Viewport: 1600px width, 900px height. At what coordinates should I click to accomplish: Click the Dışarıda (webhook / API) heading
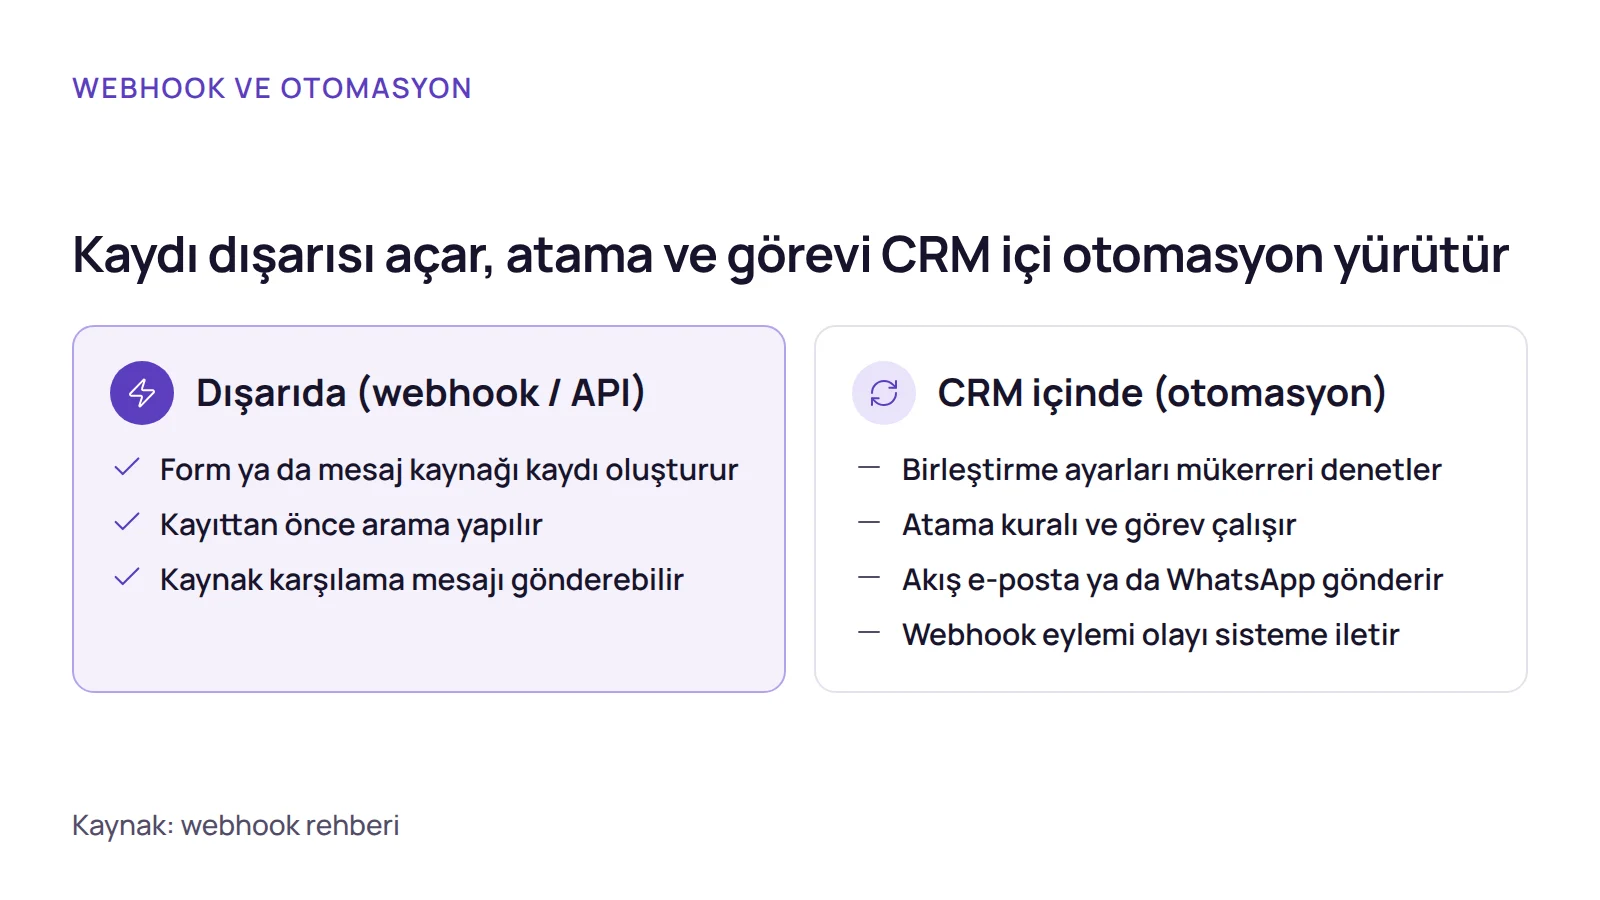pyautogui.click(x=420, y=393)
